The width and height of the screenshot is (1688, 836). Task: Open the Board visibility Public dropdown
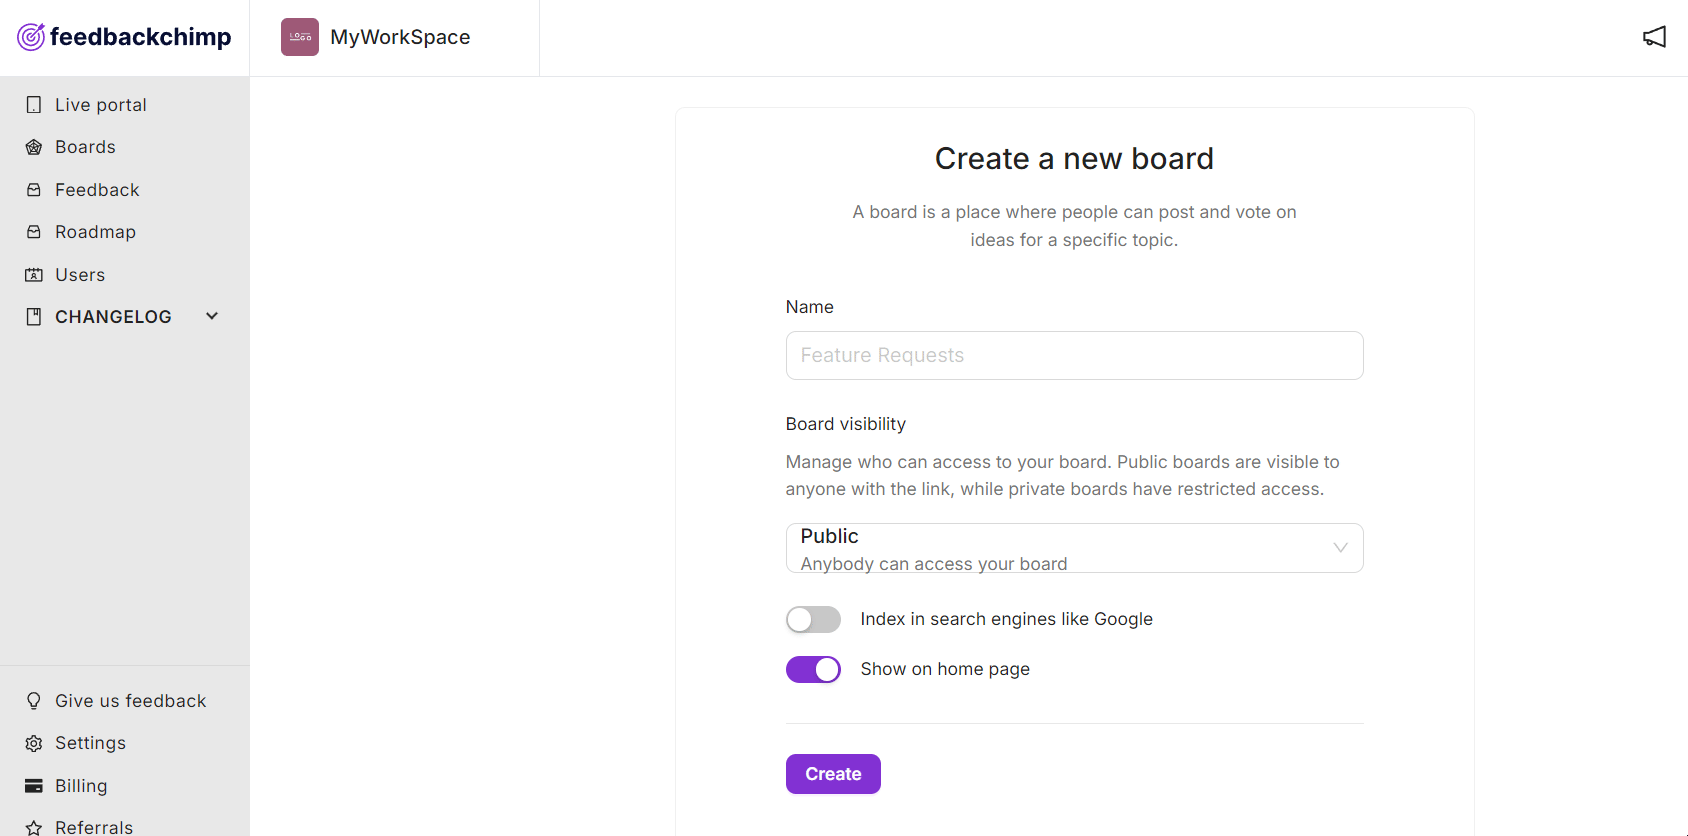point(1074,548)
